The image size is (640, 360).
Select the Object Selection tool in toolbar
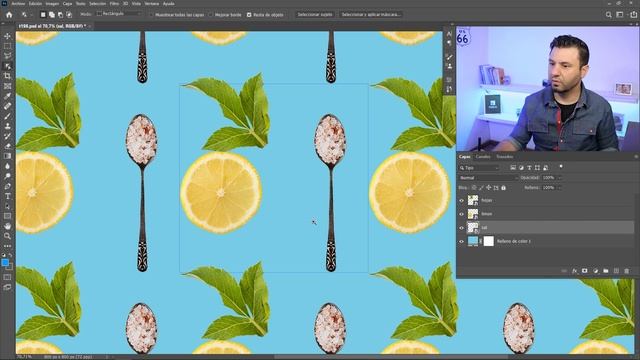7,66
